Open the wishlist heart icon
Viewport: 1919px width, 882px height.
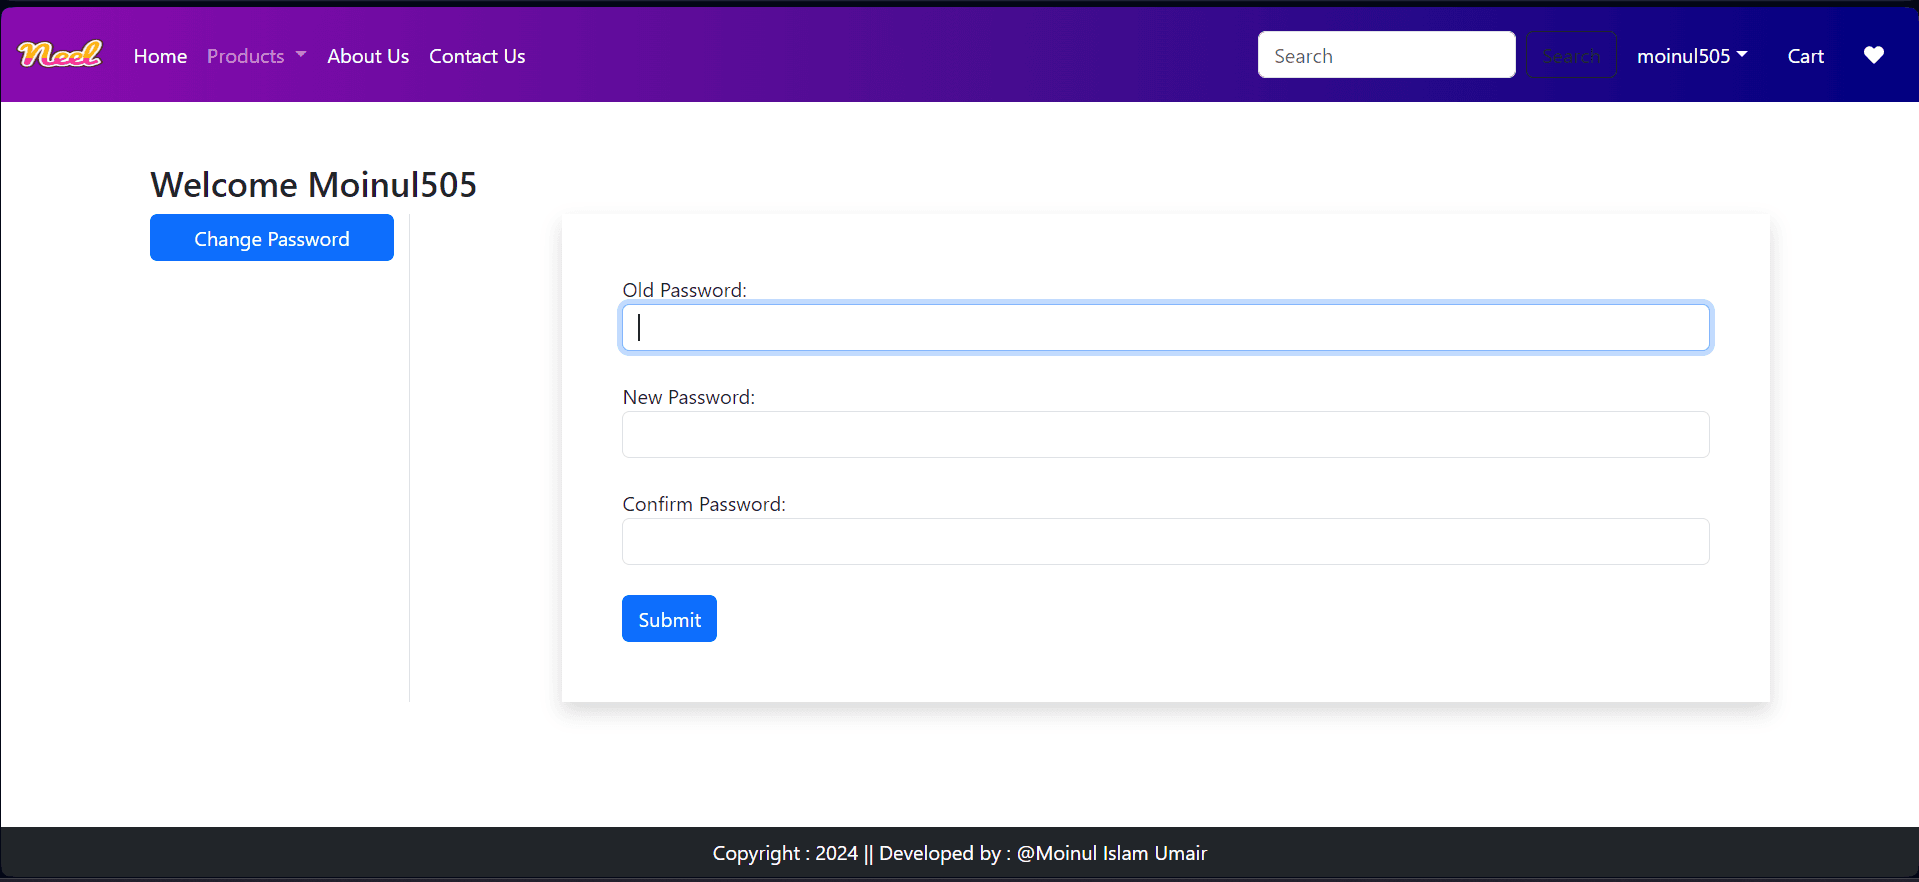coord(1873,55)
